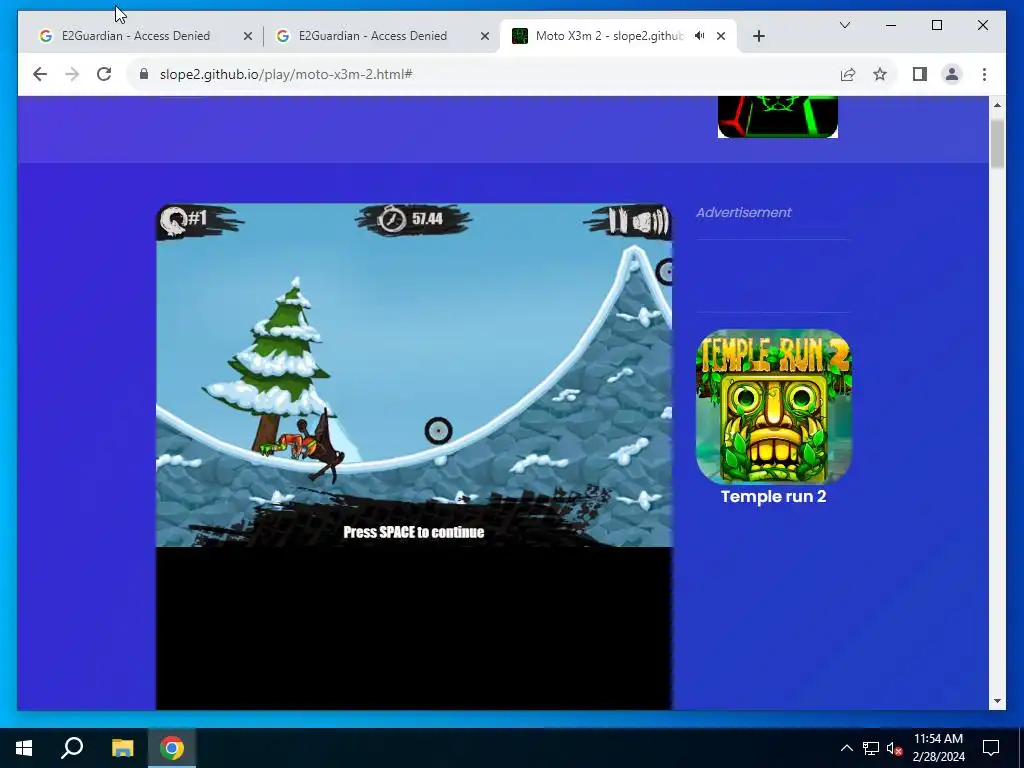This screenshot has height=768, width=1024.
Task: Close the first E2Guardian tab
Action: 248,37
